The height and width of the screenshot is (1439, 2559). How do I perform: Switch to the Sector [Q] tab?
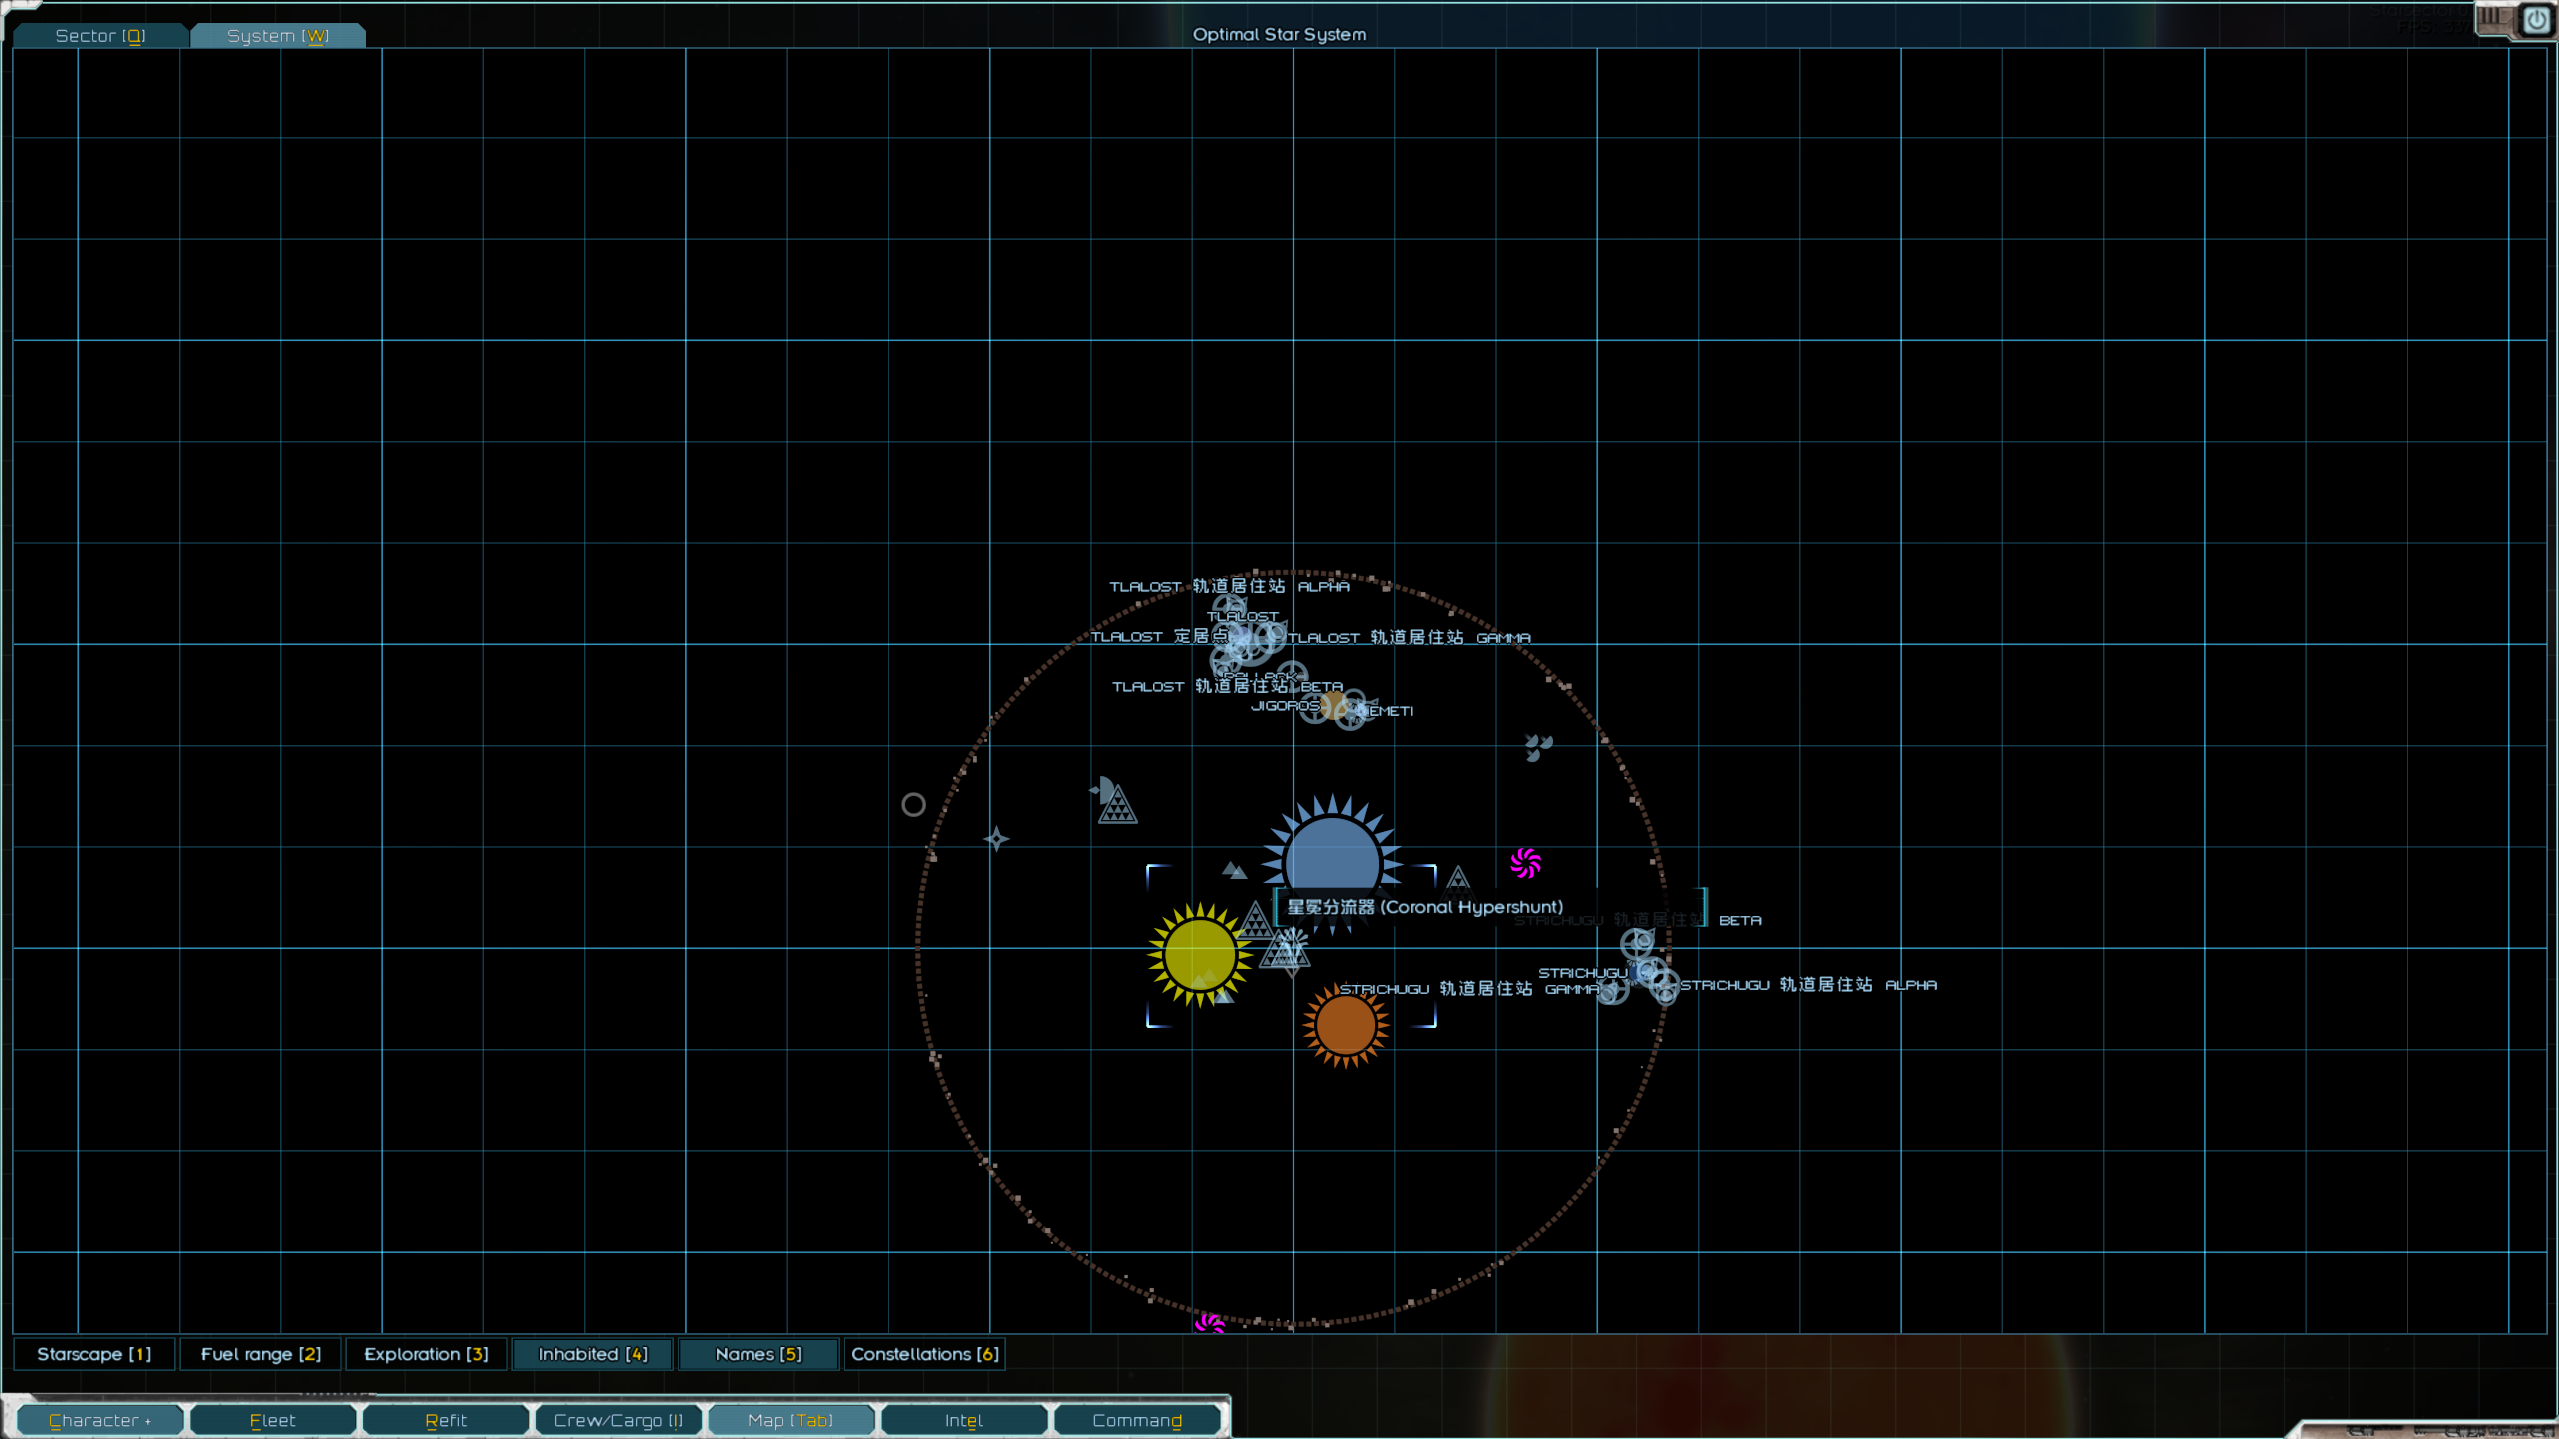tap(100, 35)
